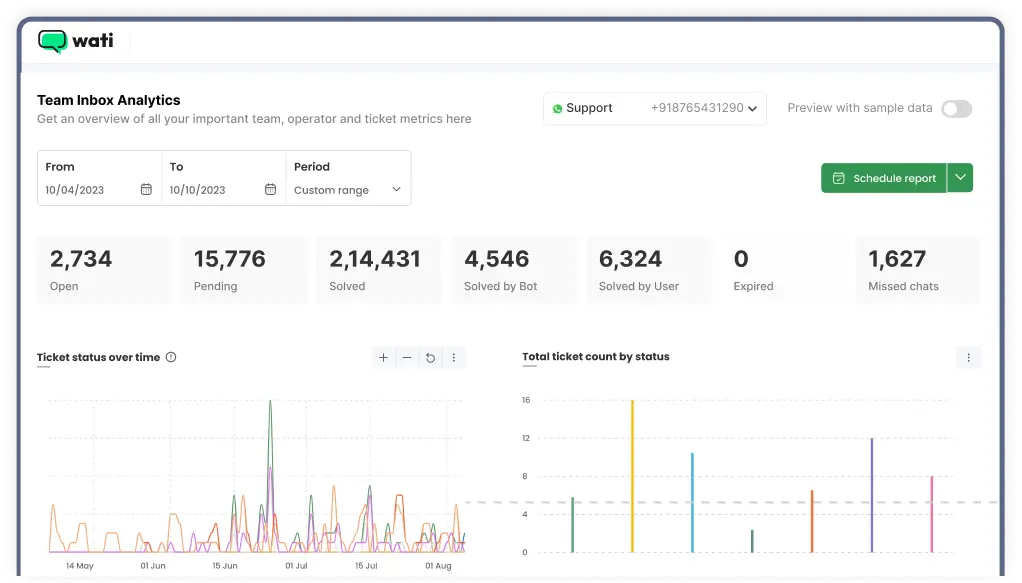This screenshot has height=583, width=1022.
Task: Open the Period custom range dropdown
Action: coord(348,190)
